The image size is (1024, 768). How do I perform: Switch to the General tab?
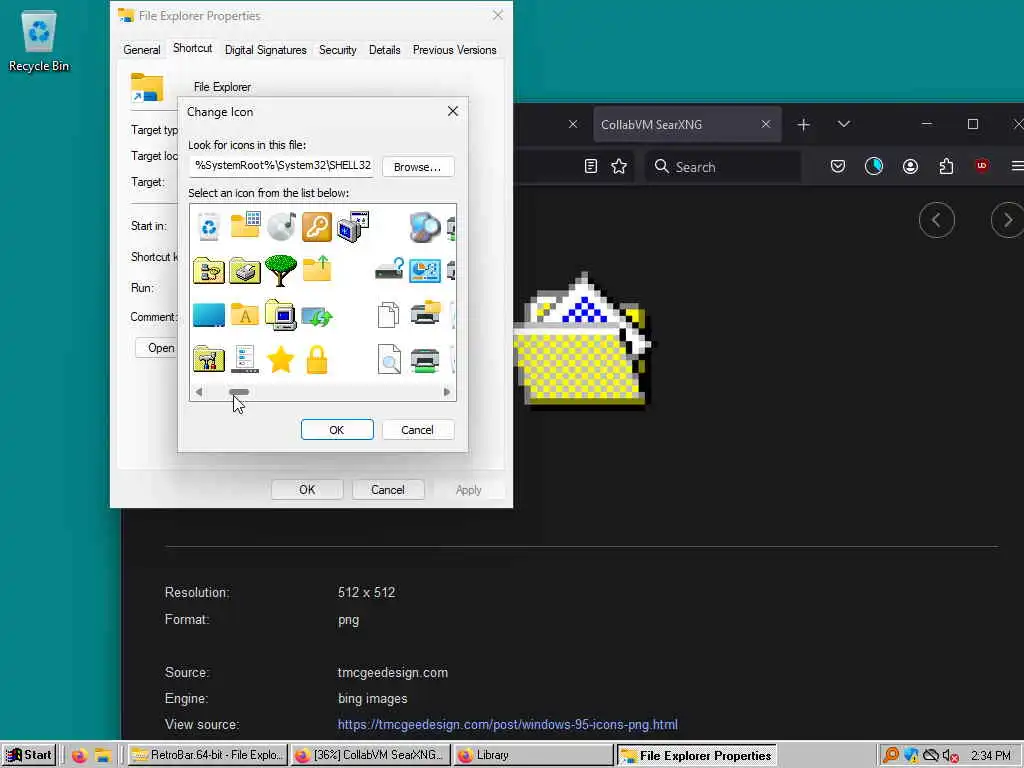tap(142, 50)
